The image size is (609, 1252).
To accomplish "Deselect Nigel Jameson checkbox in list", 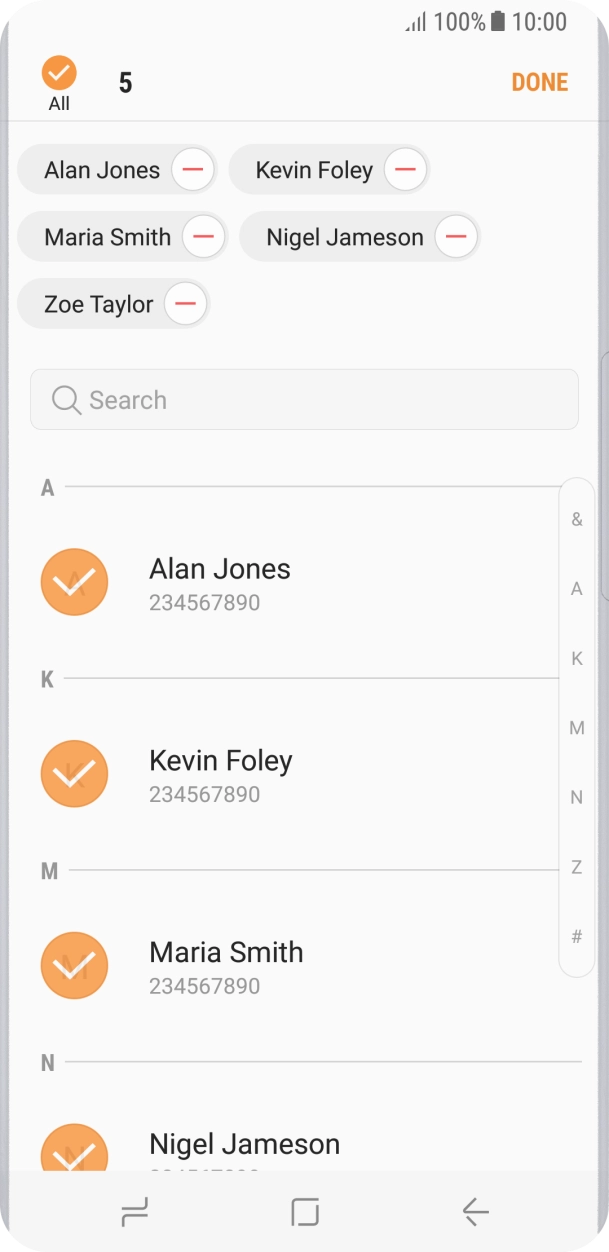I will pos(75,1150).
